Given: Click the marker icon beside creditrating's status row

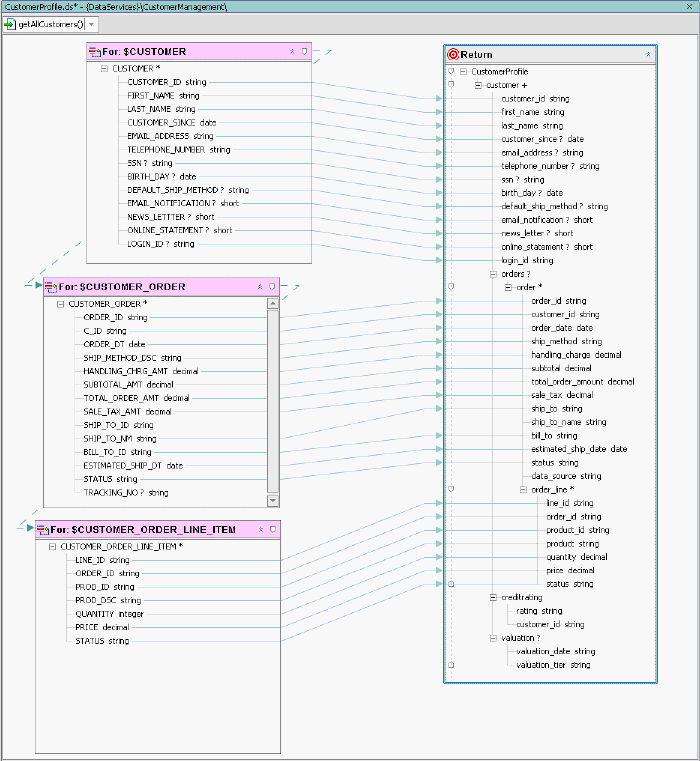Looking at the screenshot, I should pos(451,584).
